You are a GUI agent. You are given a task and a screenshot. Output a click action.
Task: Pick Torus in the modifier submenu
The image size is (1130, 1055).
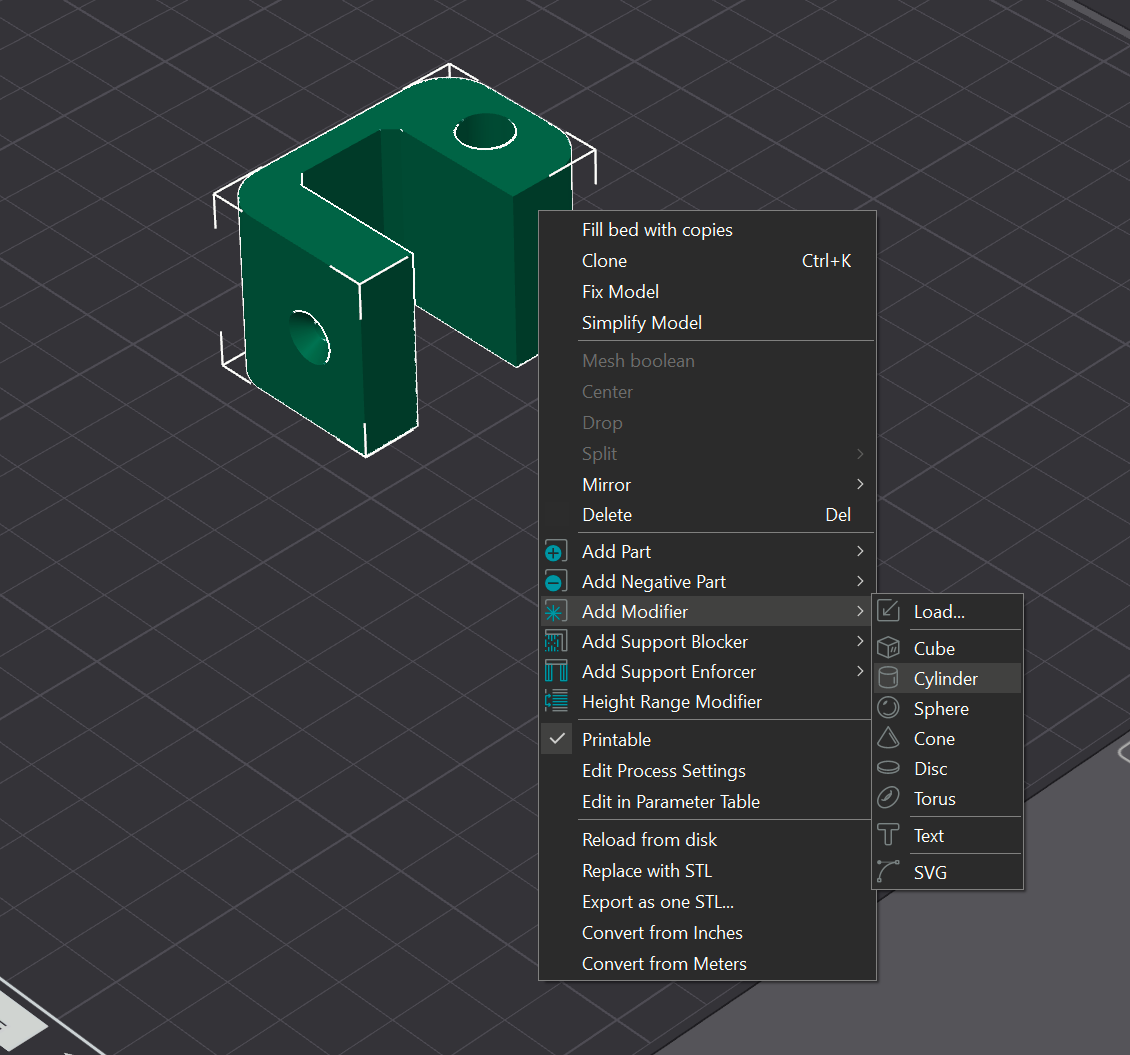948,798
